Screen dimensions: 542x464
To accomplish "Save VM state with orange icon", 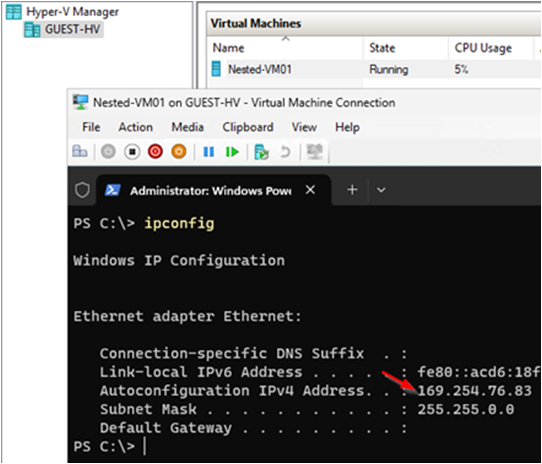I will 179,151.
